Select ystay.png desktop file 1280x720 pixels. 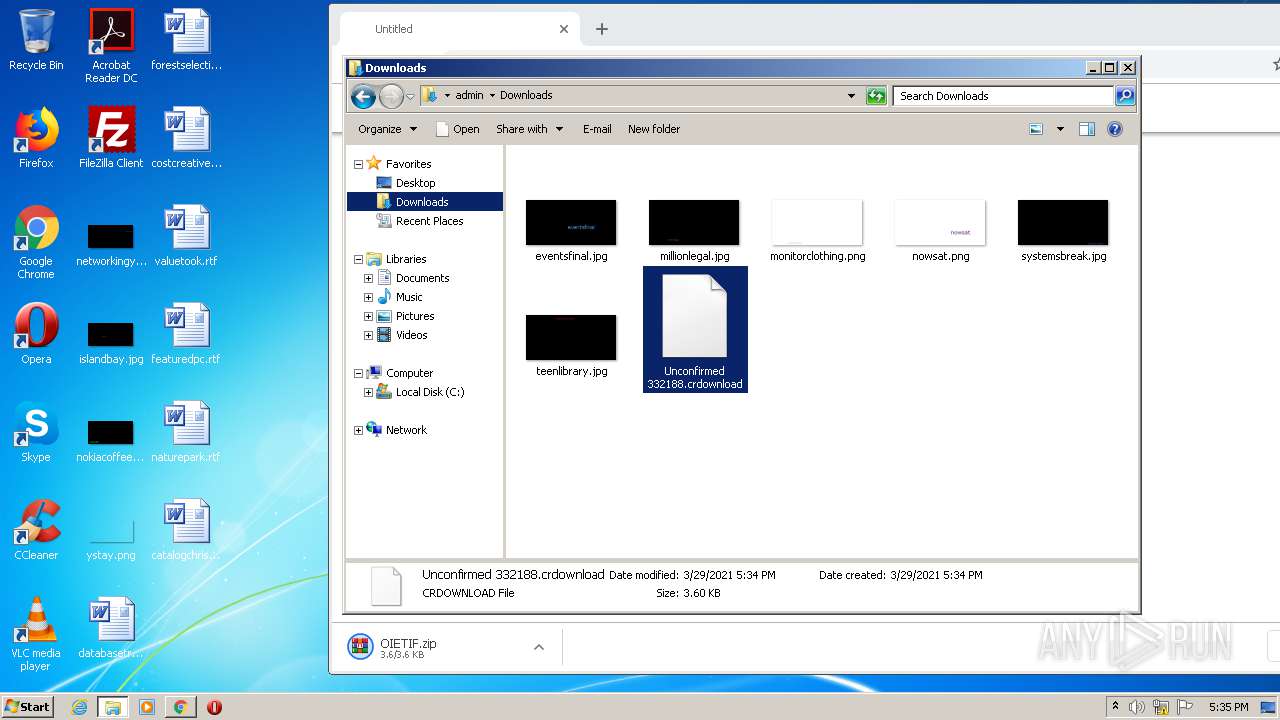point(111,538)
